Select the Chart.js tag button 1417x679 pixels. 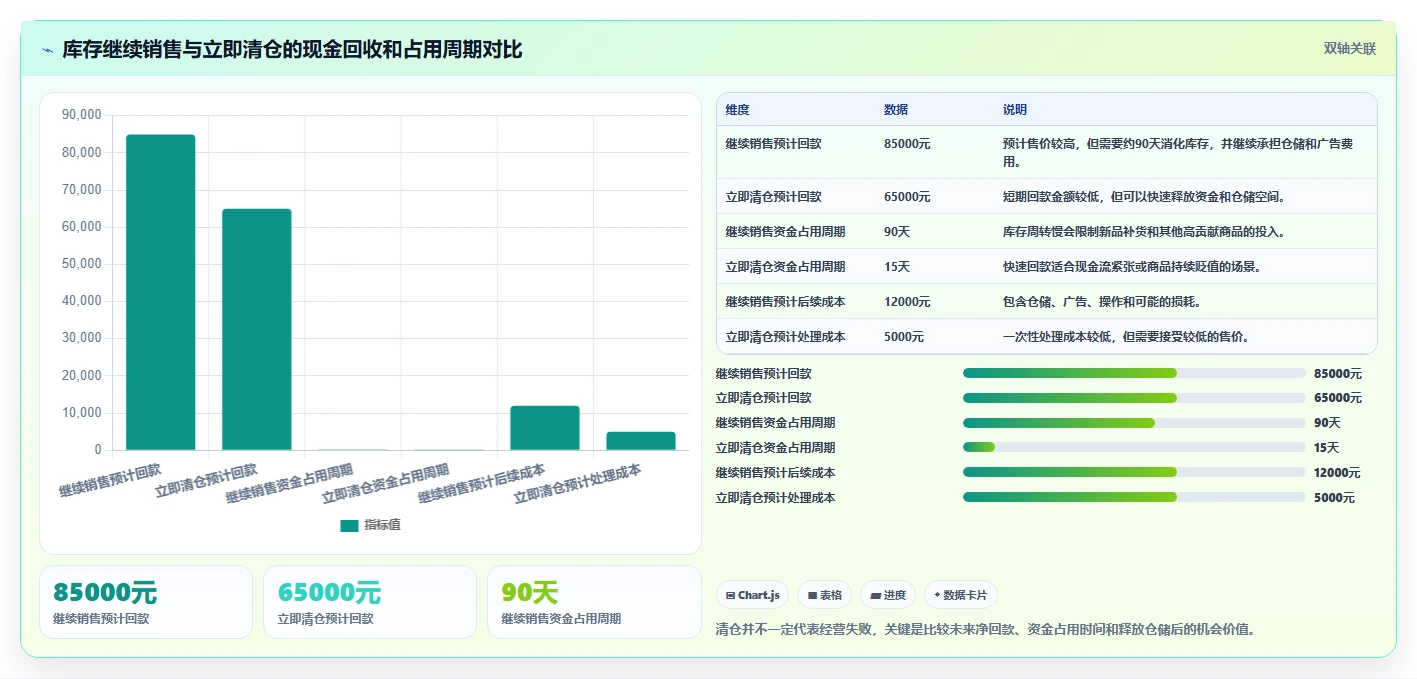[752, 595]
